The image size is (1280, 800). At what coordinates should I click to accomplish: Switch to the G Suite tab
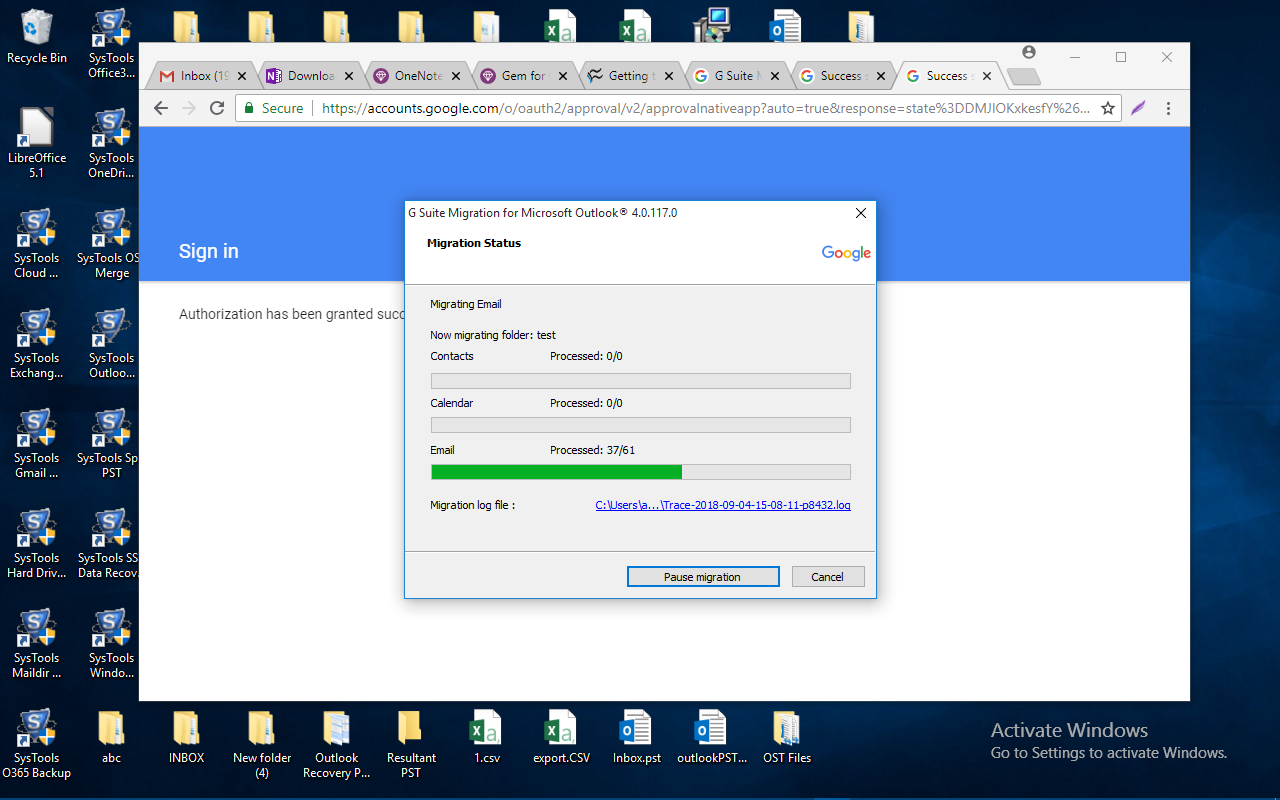(737, 76)
